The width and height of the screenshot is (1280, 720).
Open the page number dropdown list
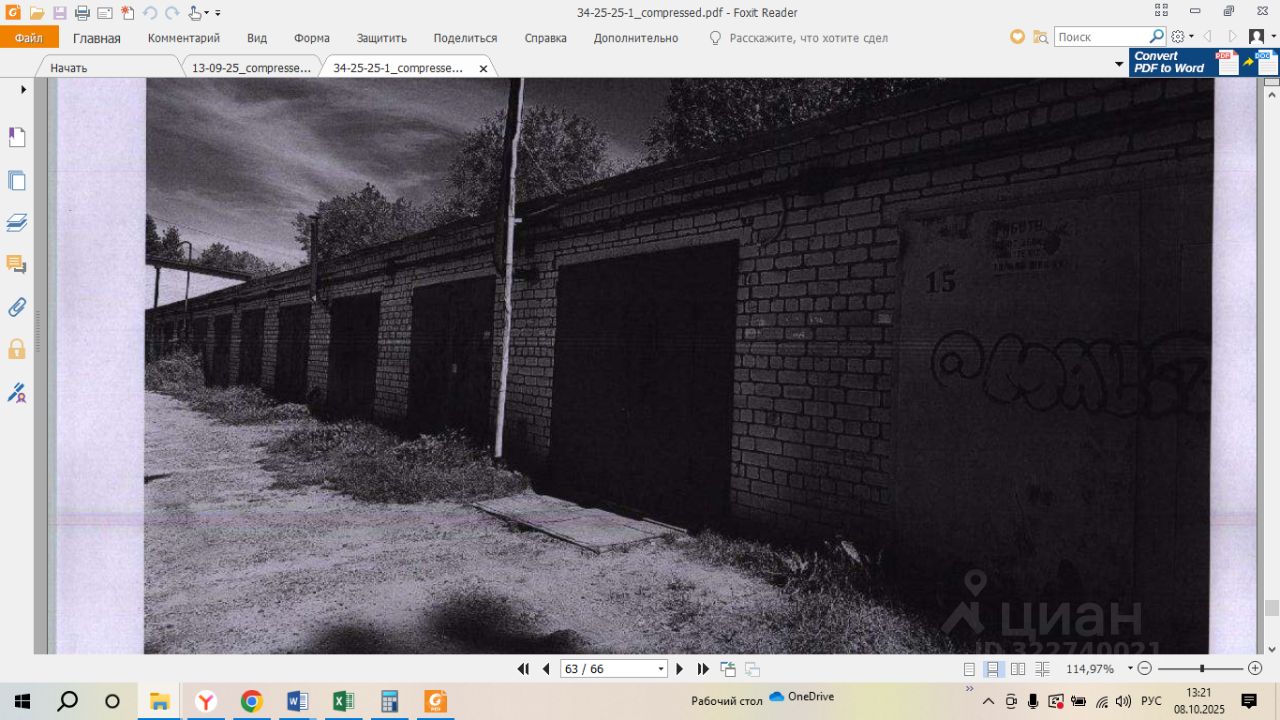[x=661, y=669]
